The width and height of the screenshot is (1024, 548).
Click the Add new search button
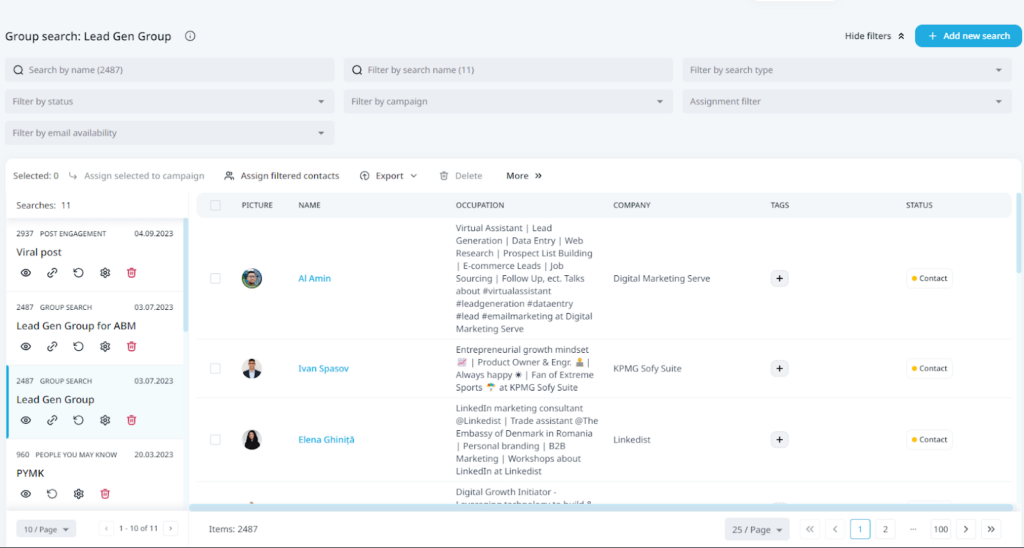pyautogui.click(x=968, y=36)
